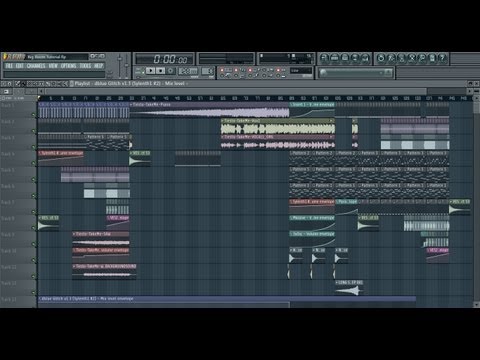Open clip menu arrow of BACKGROUNDSOUND clip on Track 11
This screenshot has width=480, height=360.
point(74,266)
